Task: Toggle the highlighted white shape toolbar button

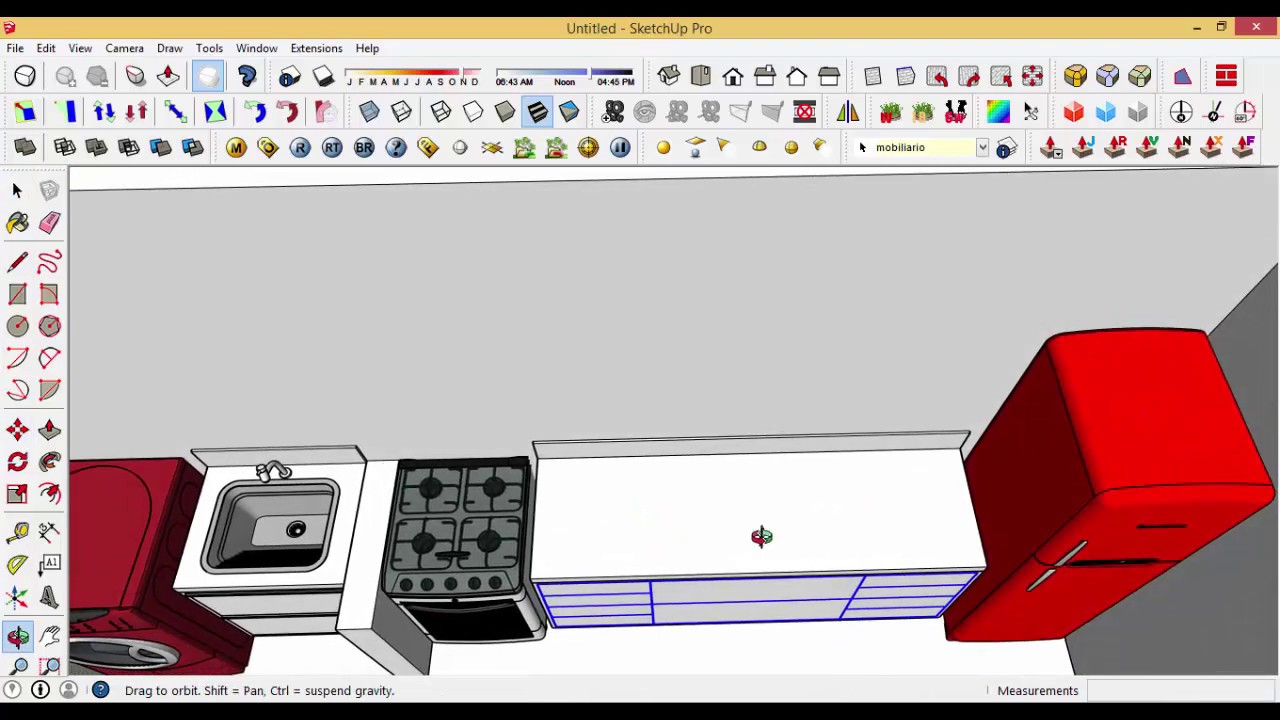Action: (207, 76)
